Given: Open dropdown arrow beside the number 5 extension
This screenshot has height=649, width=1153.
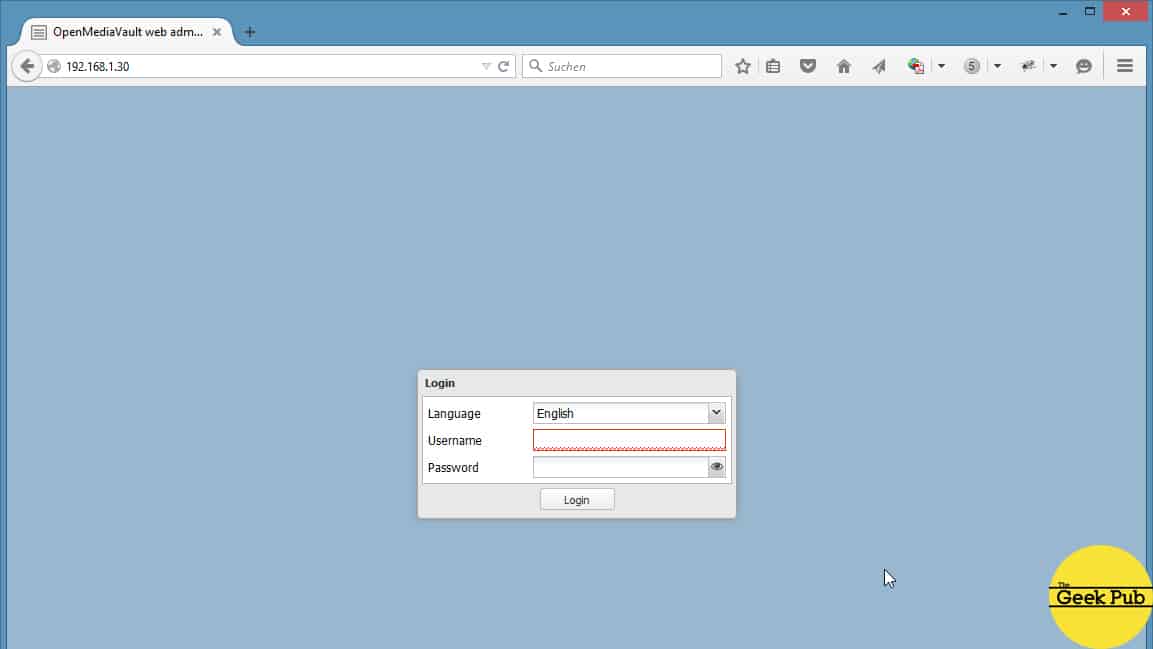Looking at the screenshot, I should point(997,66).
